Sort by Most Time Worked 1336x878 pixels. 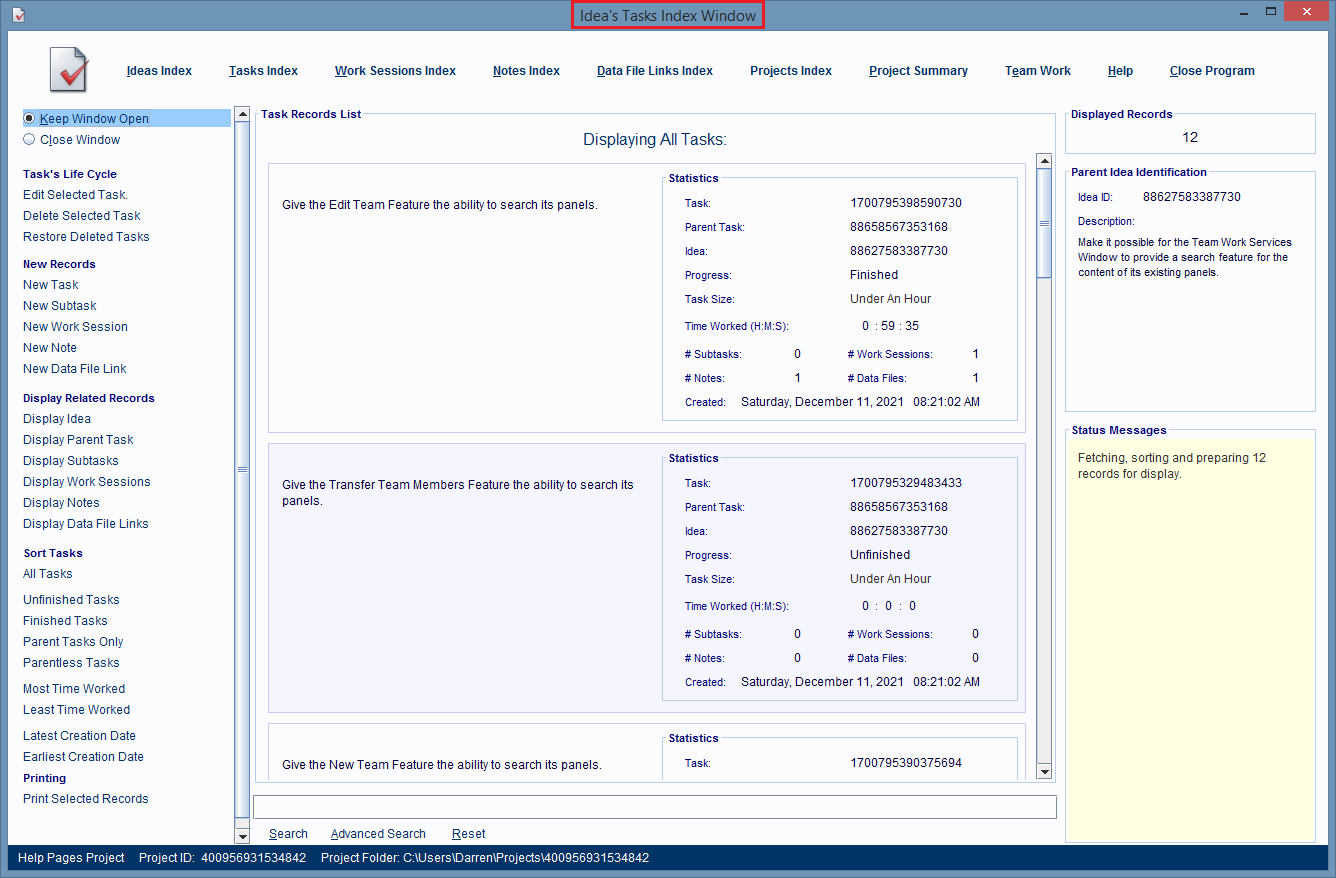(74, 689)
